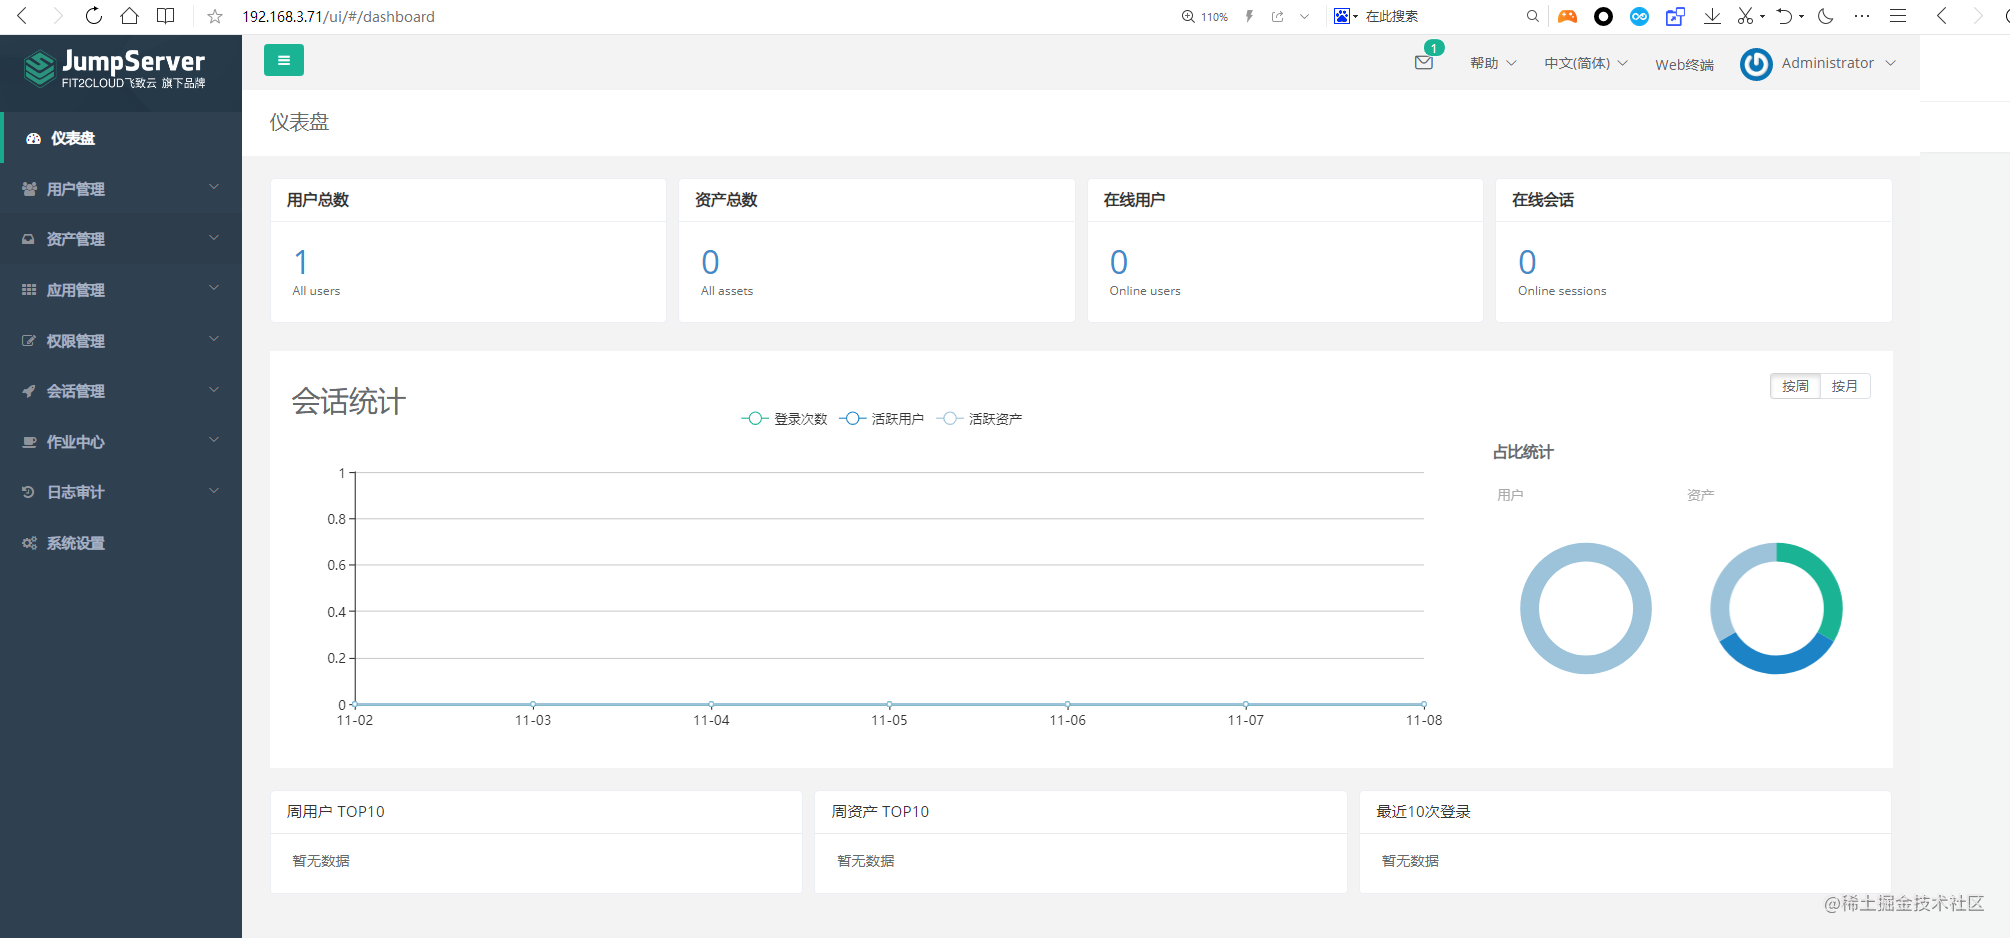
Task: Open the address bar dropdown chevron
Action: pos(1304,16)
